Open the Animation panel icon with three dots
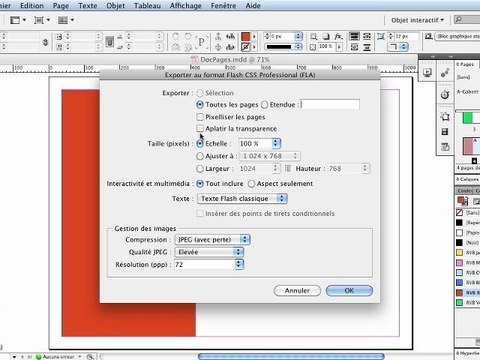This screenshot has width=480, height=360. (x=445, y=73)
